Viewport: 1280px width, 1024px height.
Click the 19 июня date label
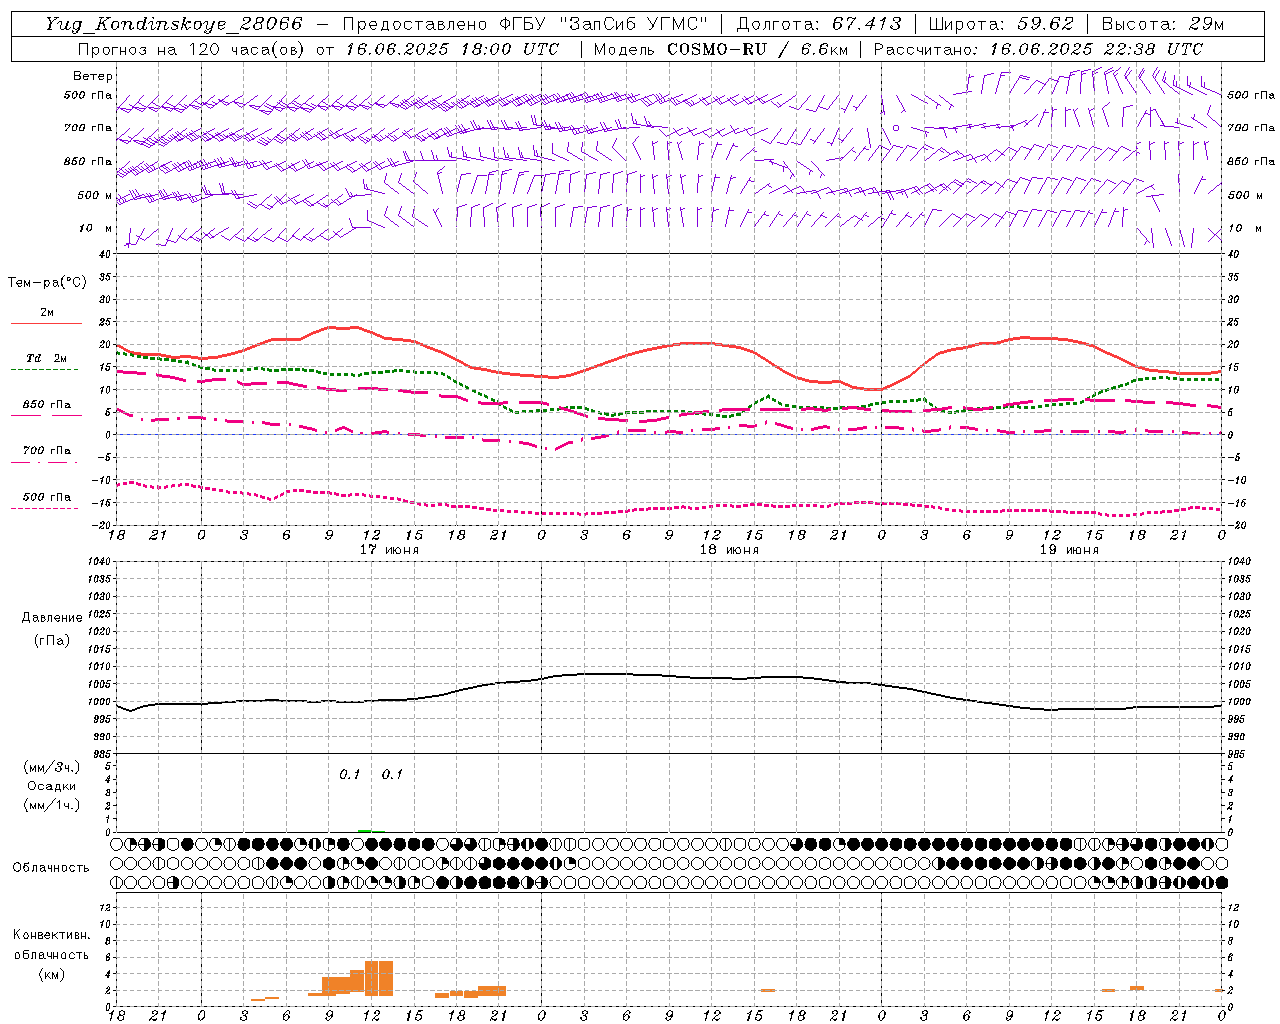click(x=1069, y=550)
